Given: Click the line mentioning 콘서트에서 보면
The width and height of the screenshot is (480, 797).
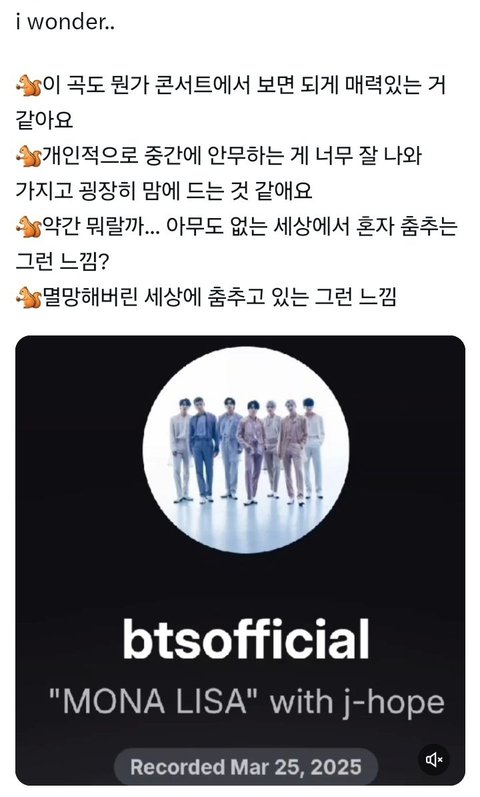Looking at the screenshot, I should (x=231, y=85).
